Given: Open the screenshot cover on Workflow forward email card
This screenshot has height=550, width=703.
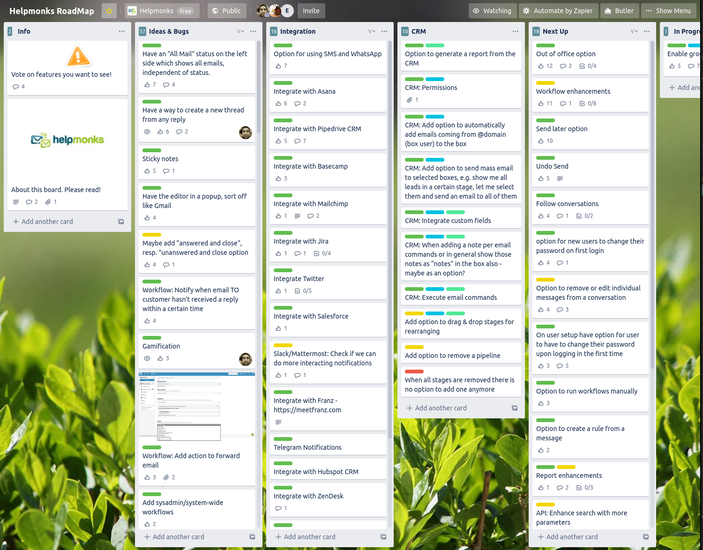Looking at the screenshot, I should (x=197, y=405).
